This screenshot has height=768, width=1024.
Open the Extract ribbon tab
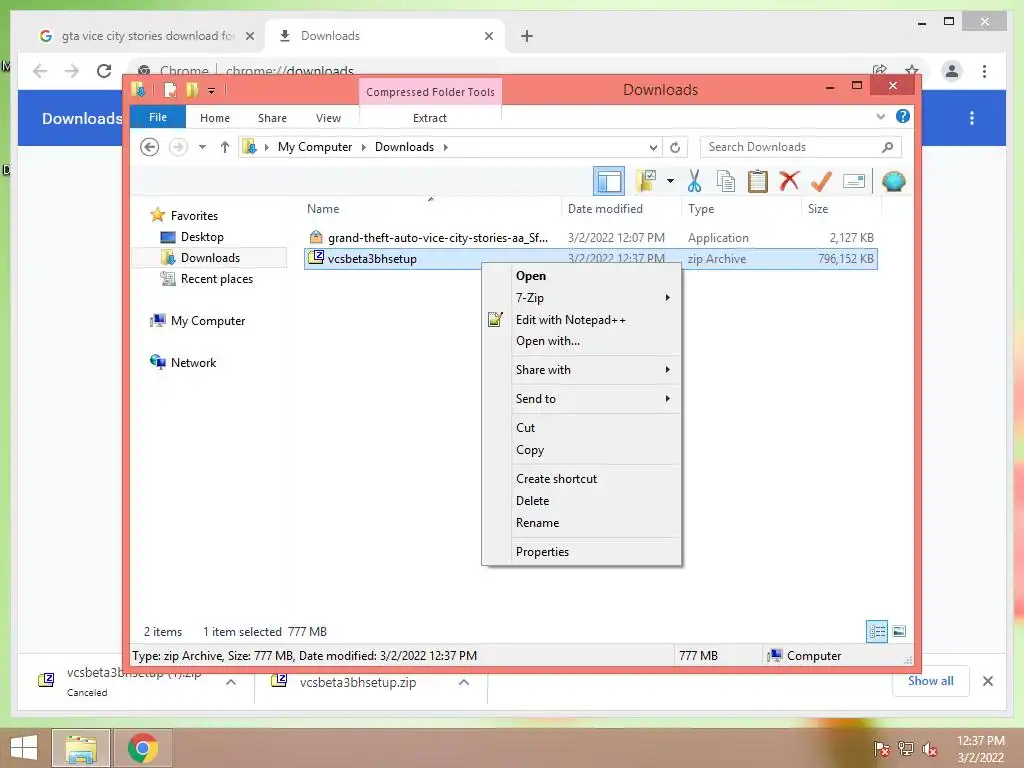430,118
